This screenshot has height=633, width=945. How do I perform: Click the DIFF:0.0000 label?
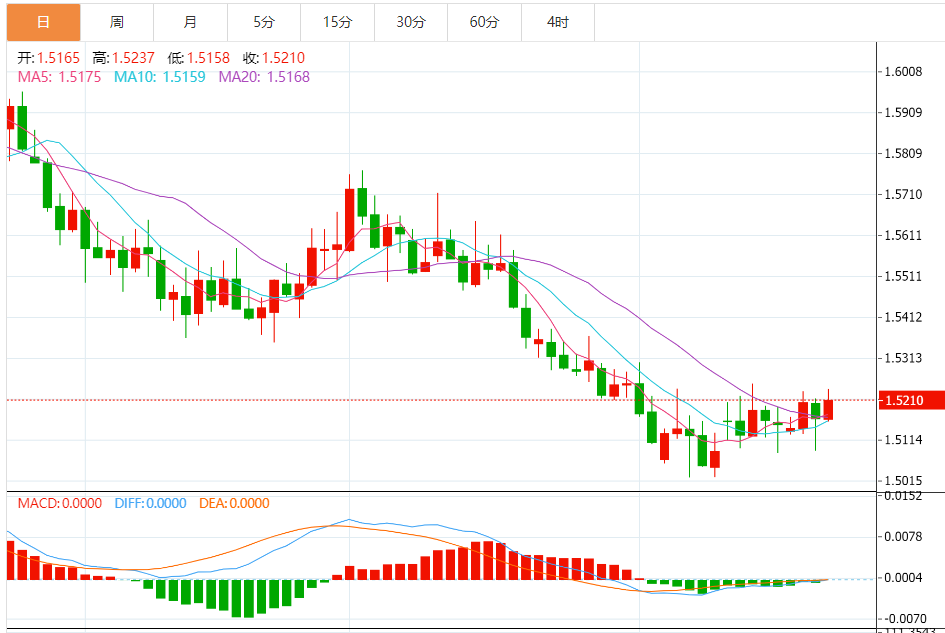coord(151,503)
